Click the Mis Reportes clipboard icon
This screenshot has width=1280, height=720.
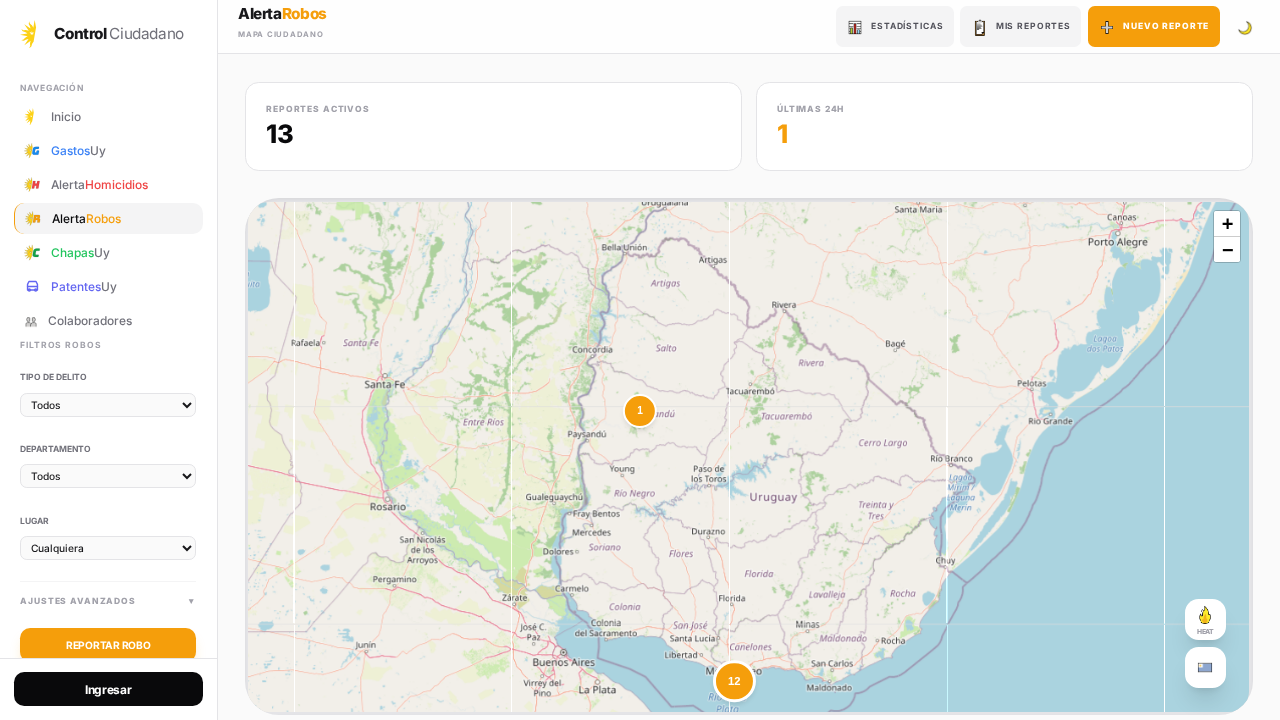(980, 27)
